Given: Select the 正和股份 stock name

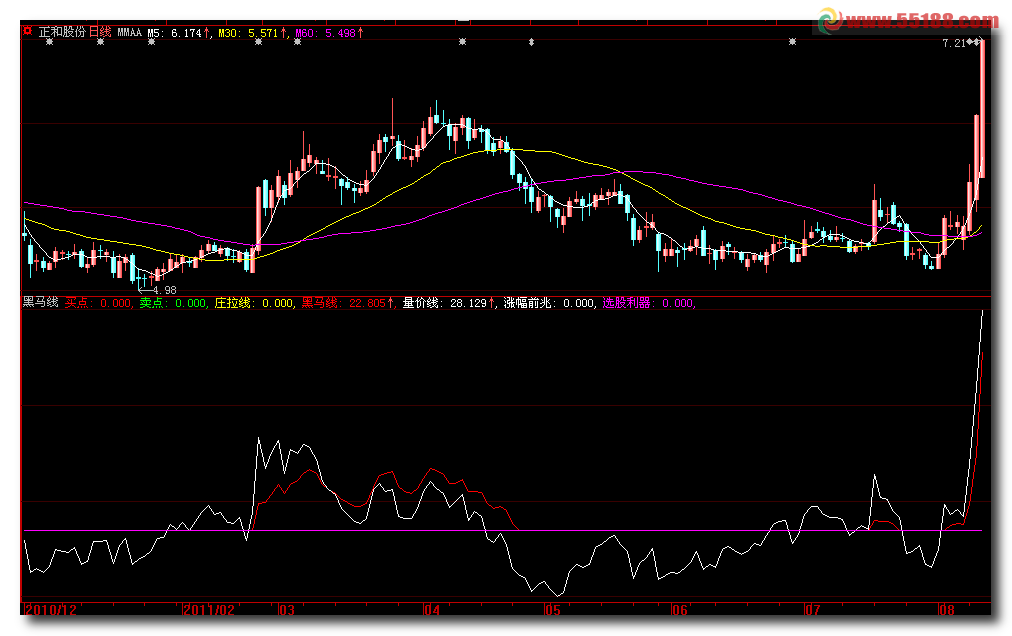Looking at the screenshot, I should click(61, 32).
